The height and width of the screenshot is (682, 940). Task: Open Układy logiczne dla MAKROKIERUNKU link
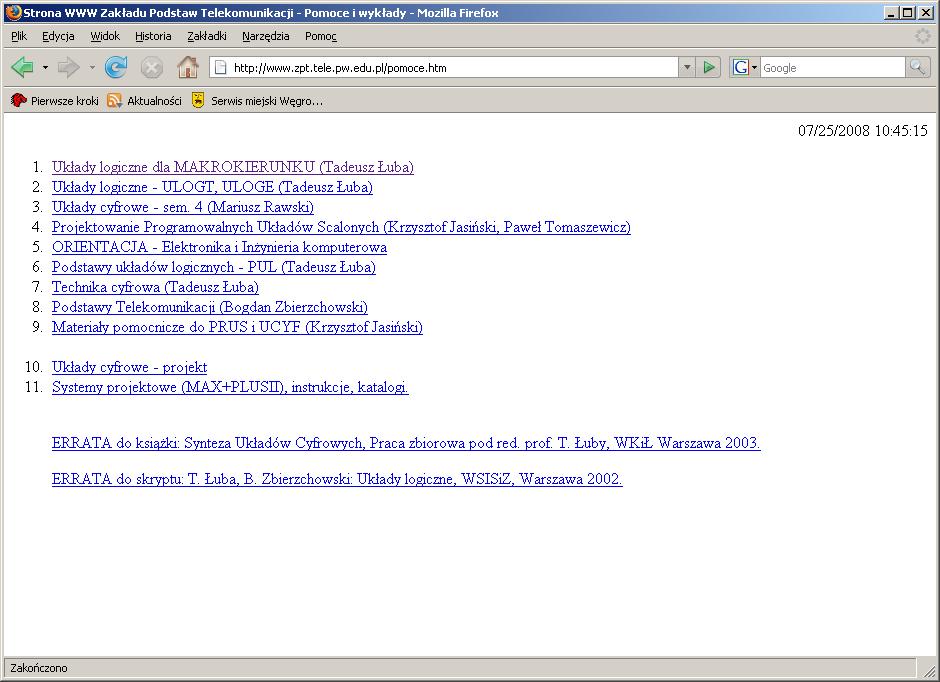tap(233, 167)
